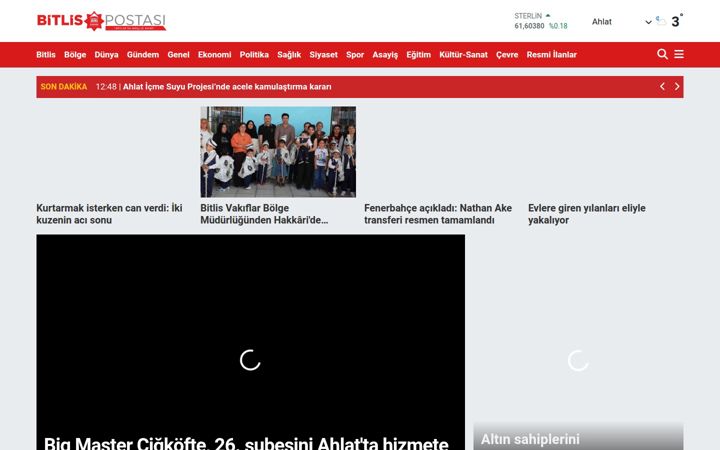The width and height of the screenshot is (720, 450).
Task: Click the group photo thumbnail of children
Action: (x=278, y=152)
